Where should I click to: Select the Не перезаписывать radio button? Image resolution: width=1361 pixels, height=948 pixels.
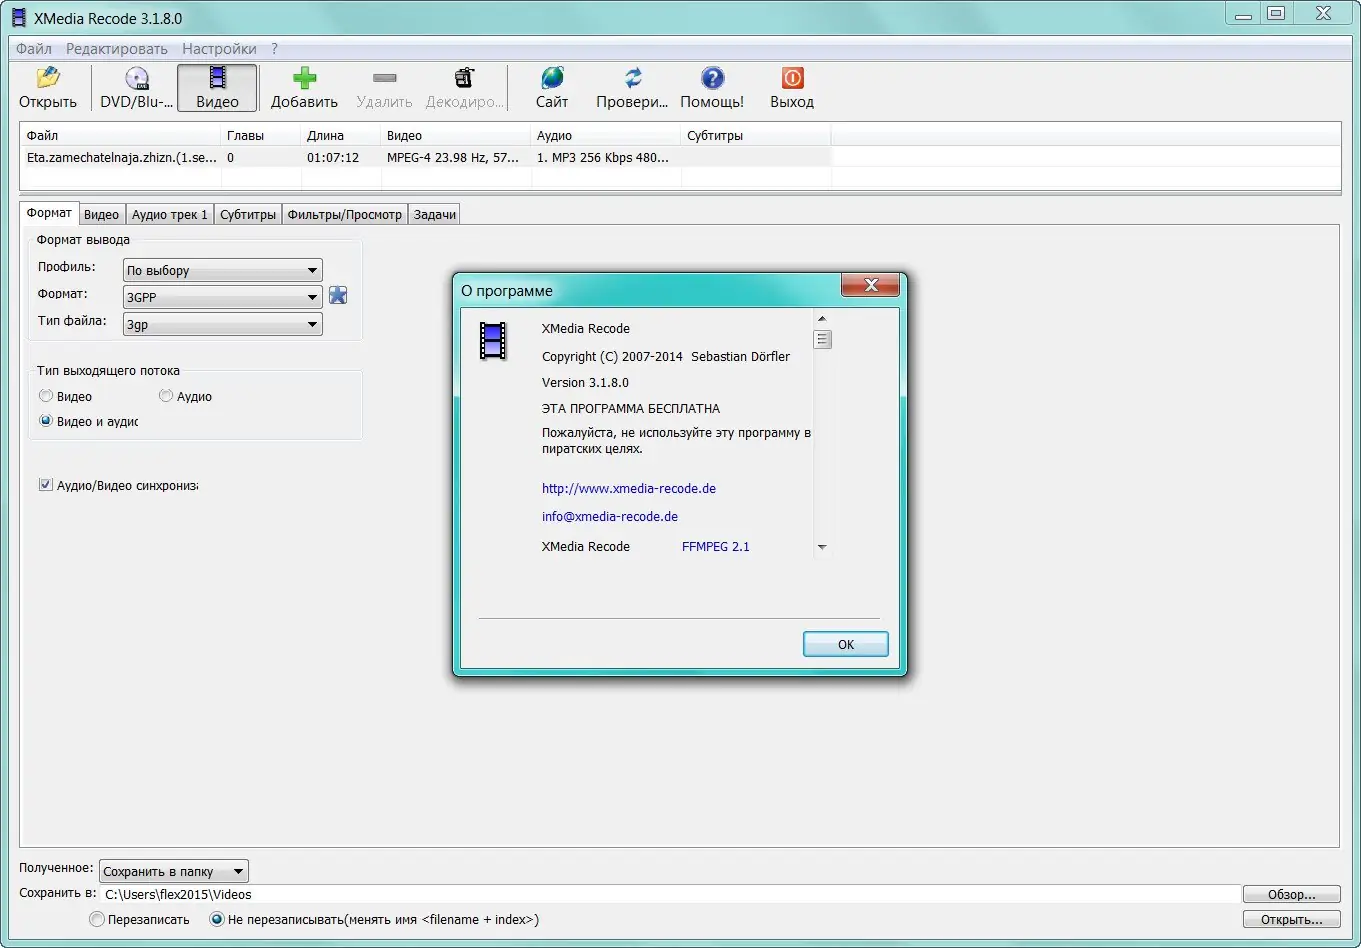tap(217, 919)
